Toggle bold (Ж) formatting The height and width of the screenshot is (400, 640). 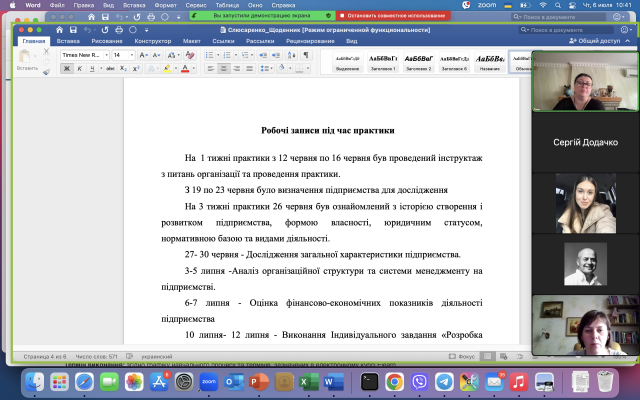point(67,69)
